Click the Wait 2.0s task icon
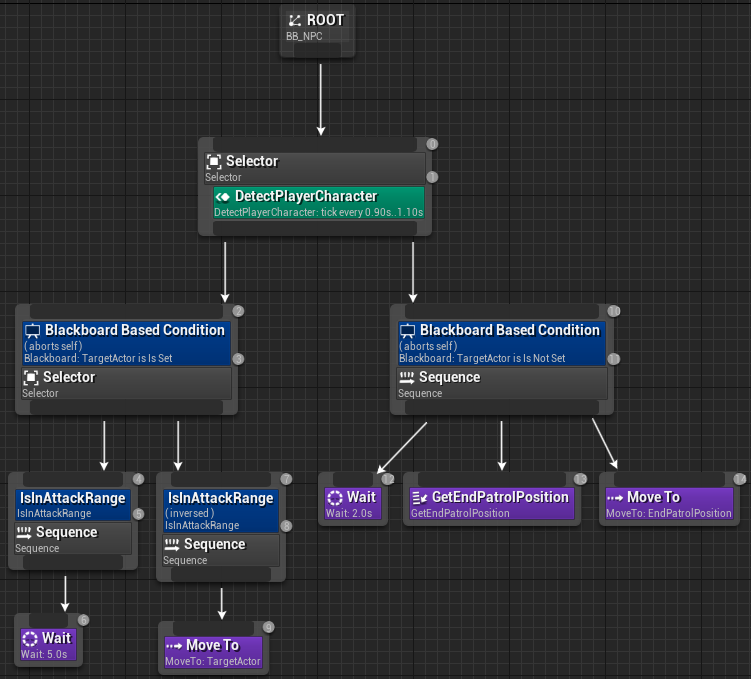751x679 pixels. click(x=335, y=498)
